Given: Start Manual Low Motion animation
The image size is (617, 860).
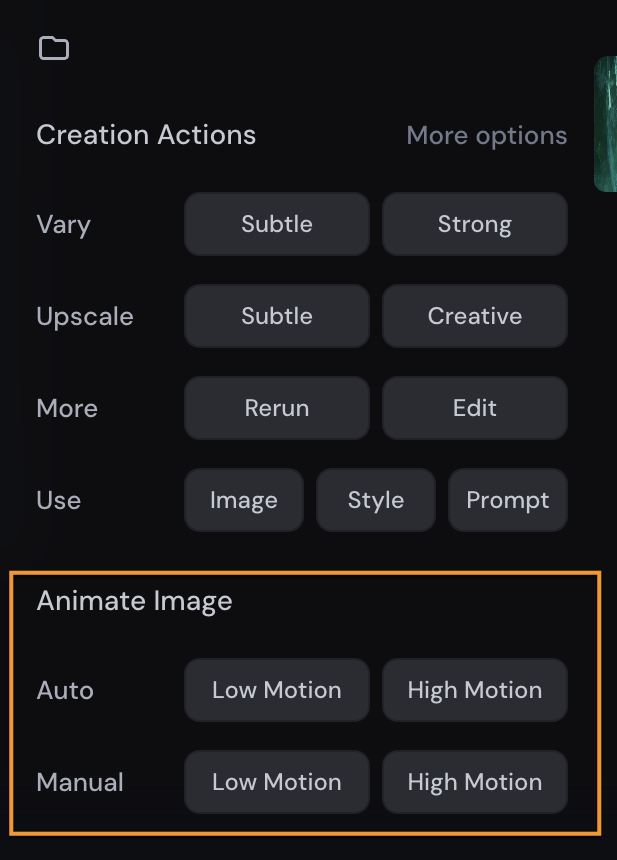Looking at the screenshot, I should (277, 782).
